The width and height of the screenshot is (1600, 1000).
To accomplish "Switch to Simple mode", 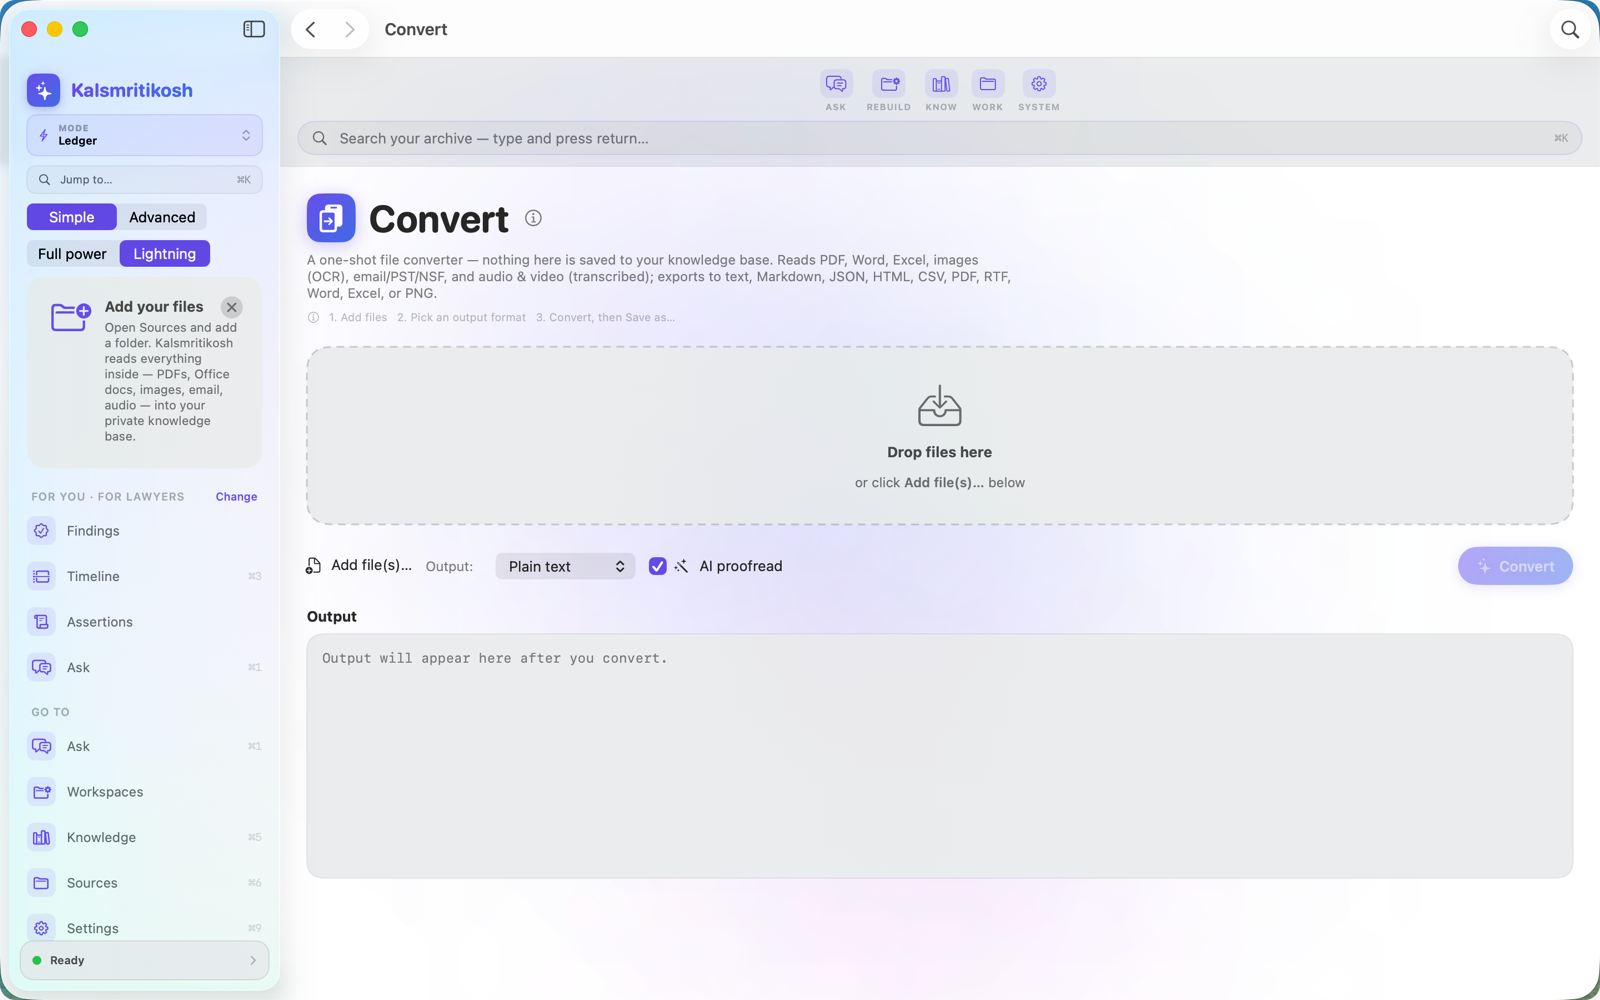I will [72, 217].
